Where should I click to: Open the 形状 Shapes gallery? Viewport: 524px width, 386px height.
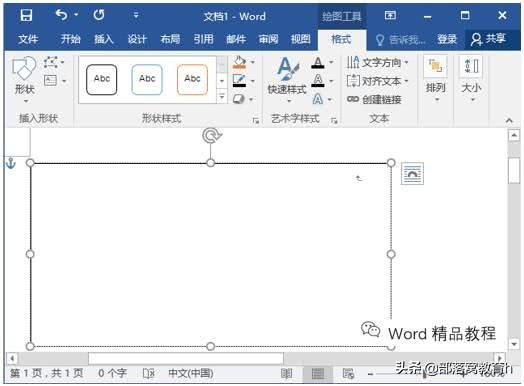(x=24, y=80)
